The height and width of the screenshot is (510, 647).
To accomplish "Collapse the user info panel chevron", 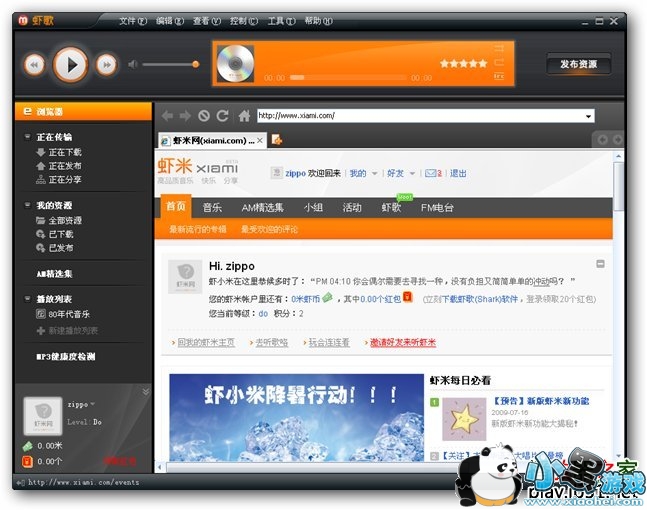I will 146,391.
